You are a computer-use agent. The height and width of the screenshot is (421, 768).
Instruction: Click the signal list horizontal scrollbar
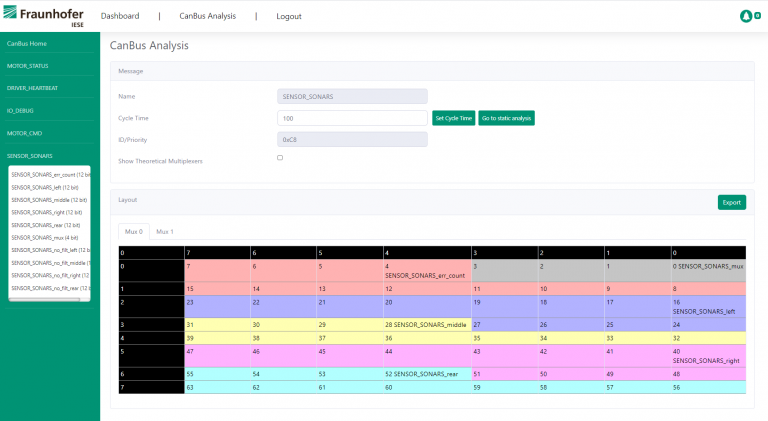45,299
